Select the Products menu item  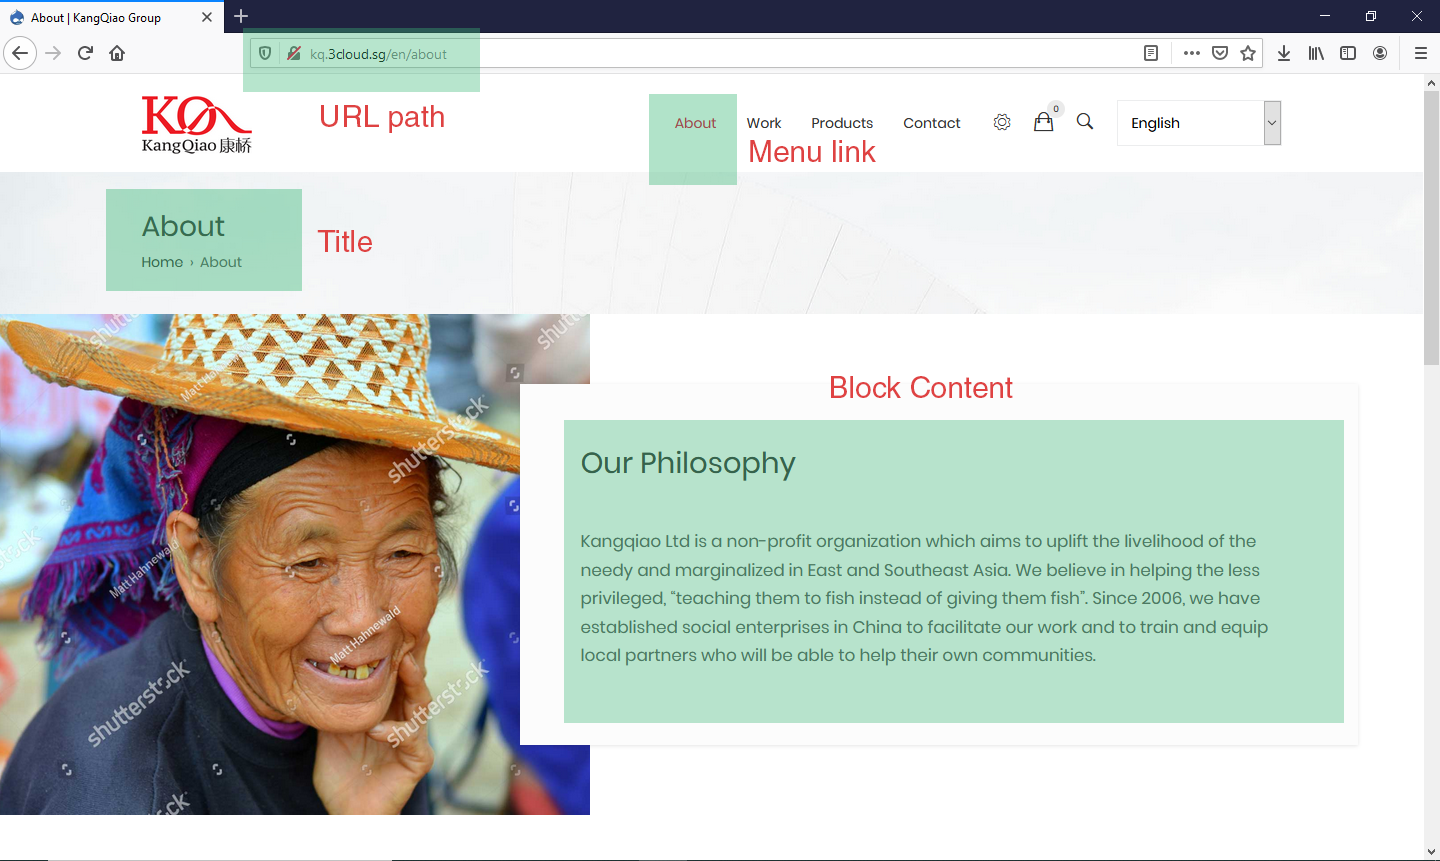pos(842,123)
